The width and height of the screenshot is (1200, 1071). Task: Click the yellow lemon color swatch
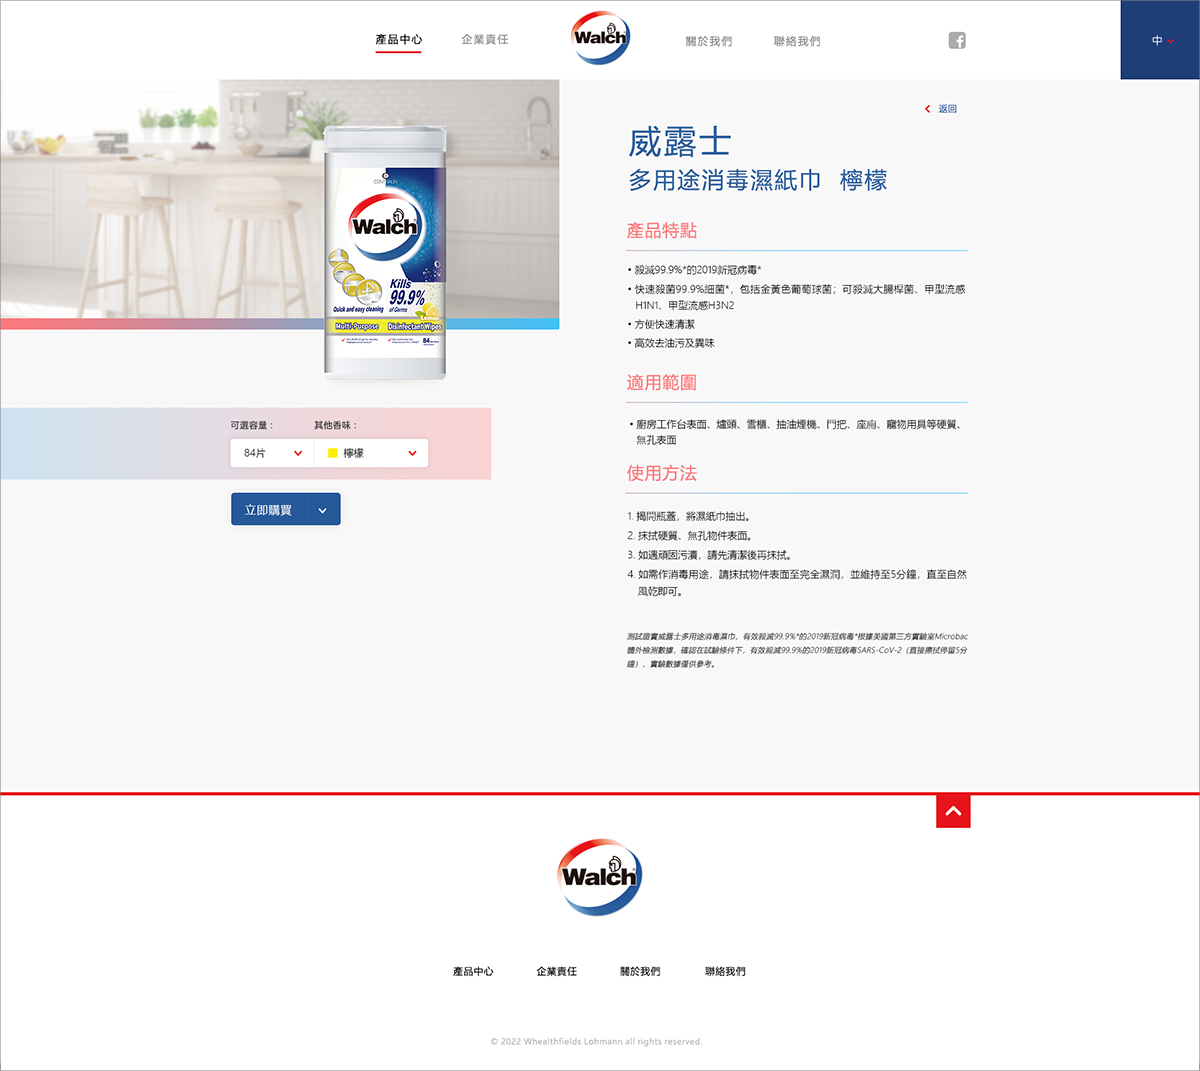(x=333, y=453)
